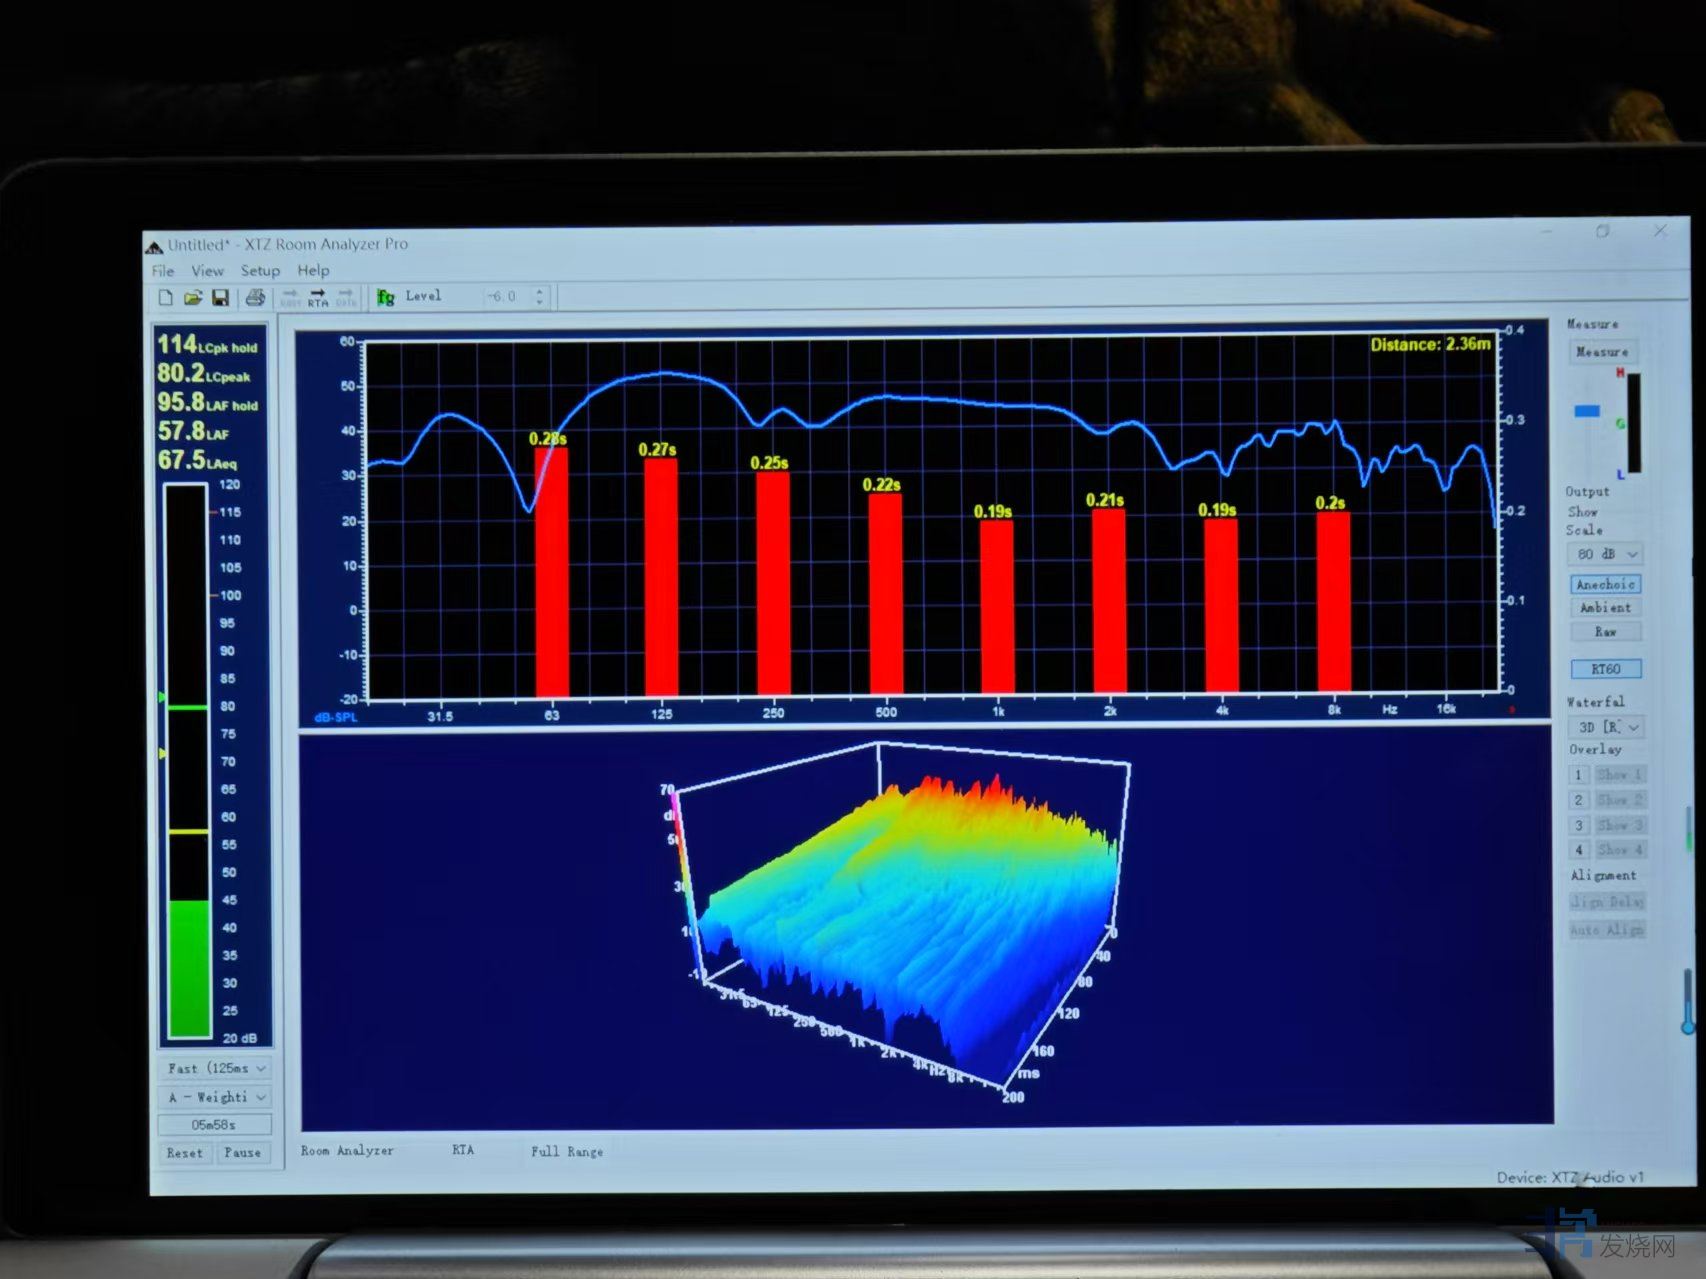Toggle the Anechoic display mode

tap(1604, 584)
